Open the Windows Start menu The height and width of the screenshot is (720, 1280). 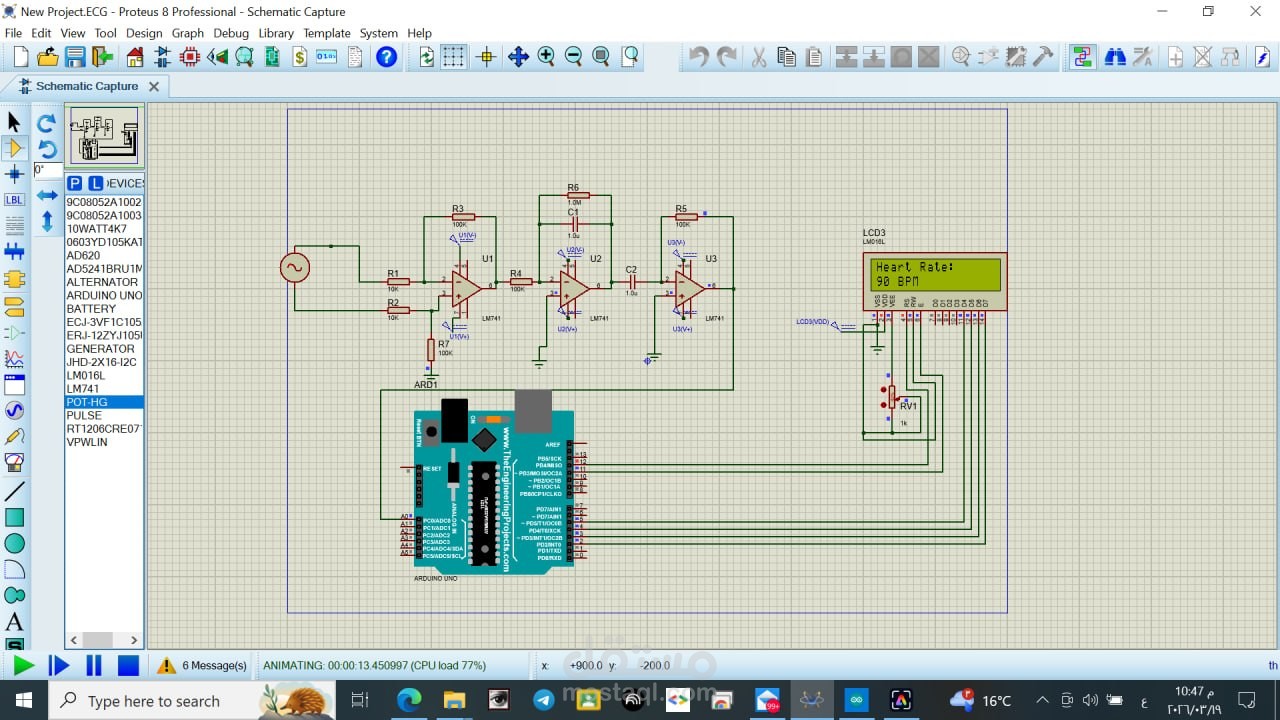[23, 700]
